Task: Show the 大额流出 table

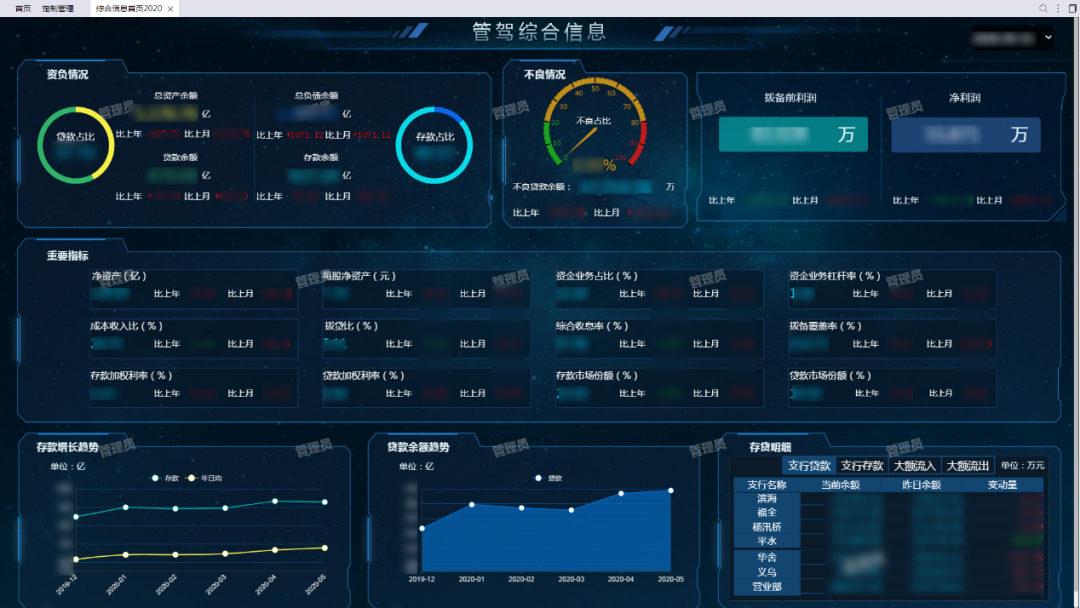Action: (x=967, y=466)
